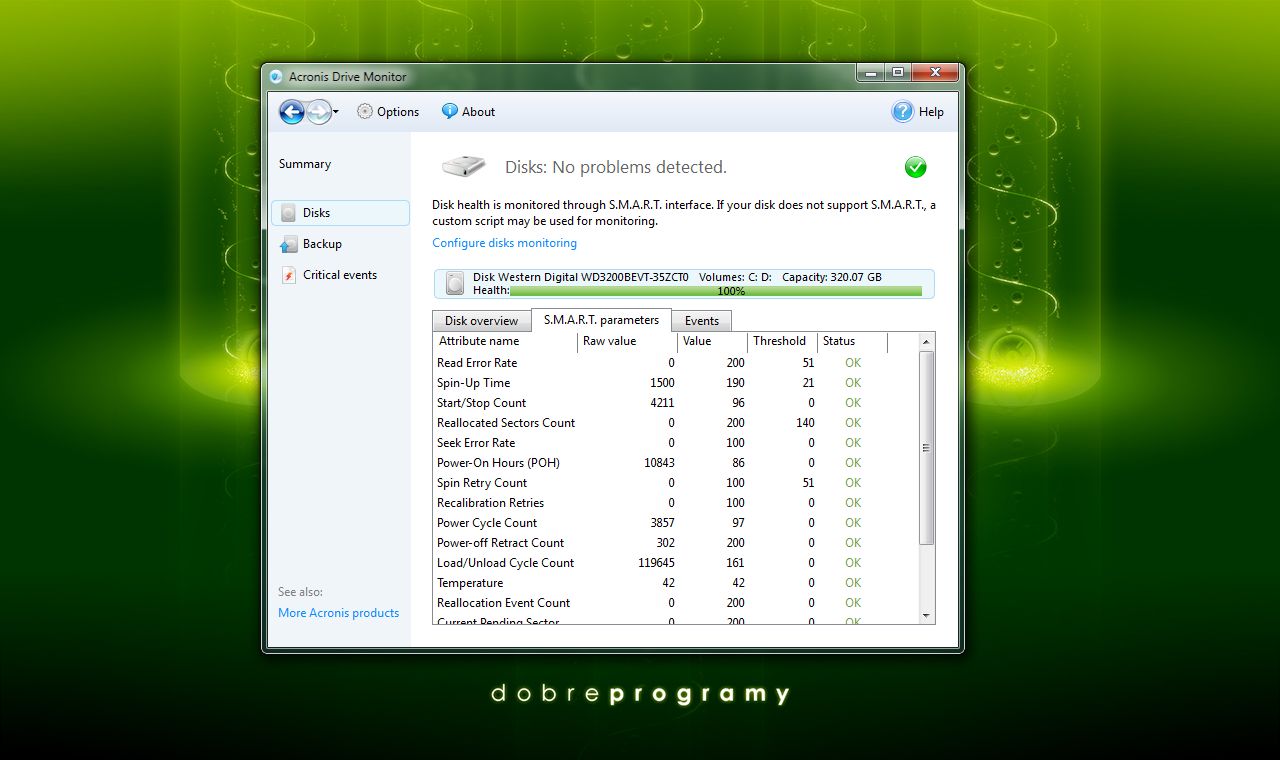Viewport: 1280px width, 760px height.
Task: Switch to the Events tab
Action: [701, 321]
